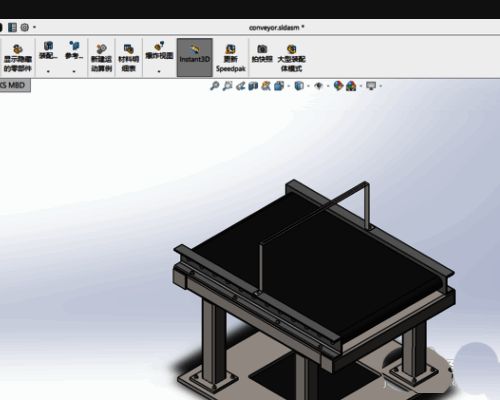Expand the View Orientation dropdown arrow
Screen dimensions: 500x400
(x=289, y=86)
